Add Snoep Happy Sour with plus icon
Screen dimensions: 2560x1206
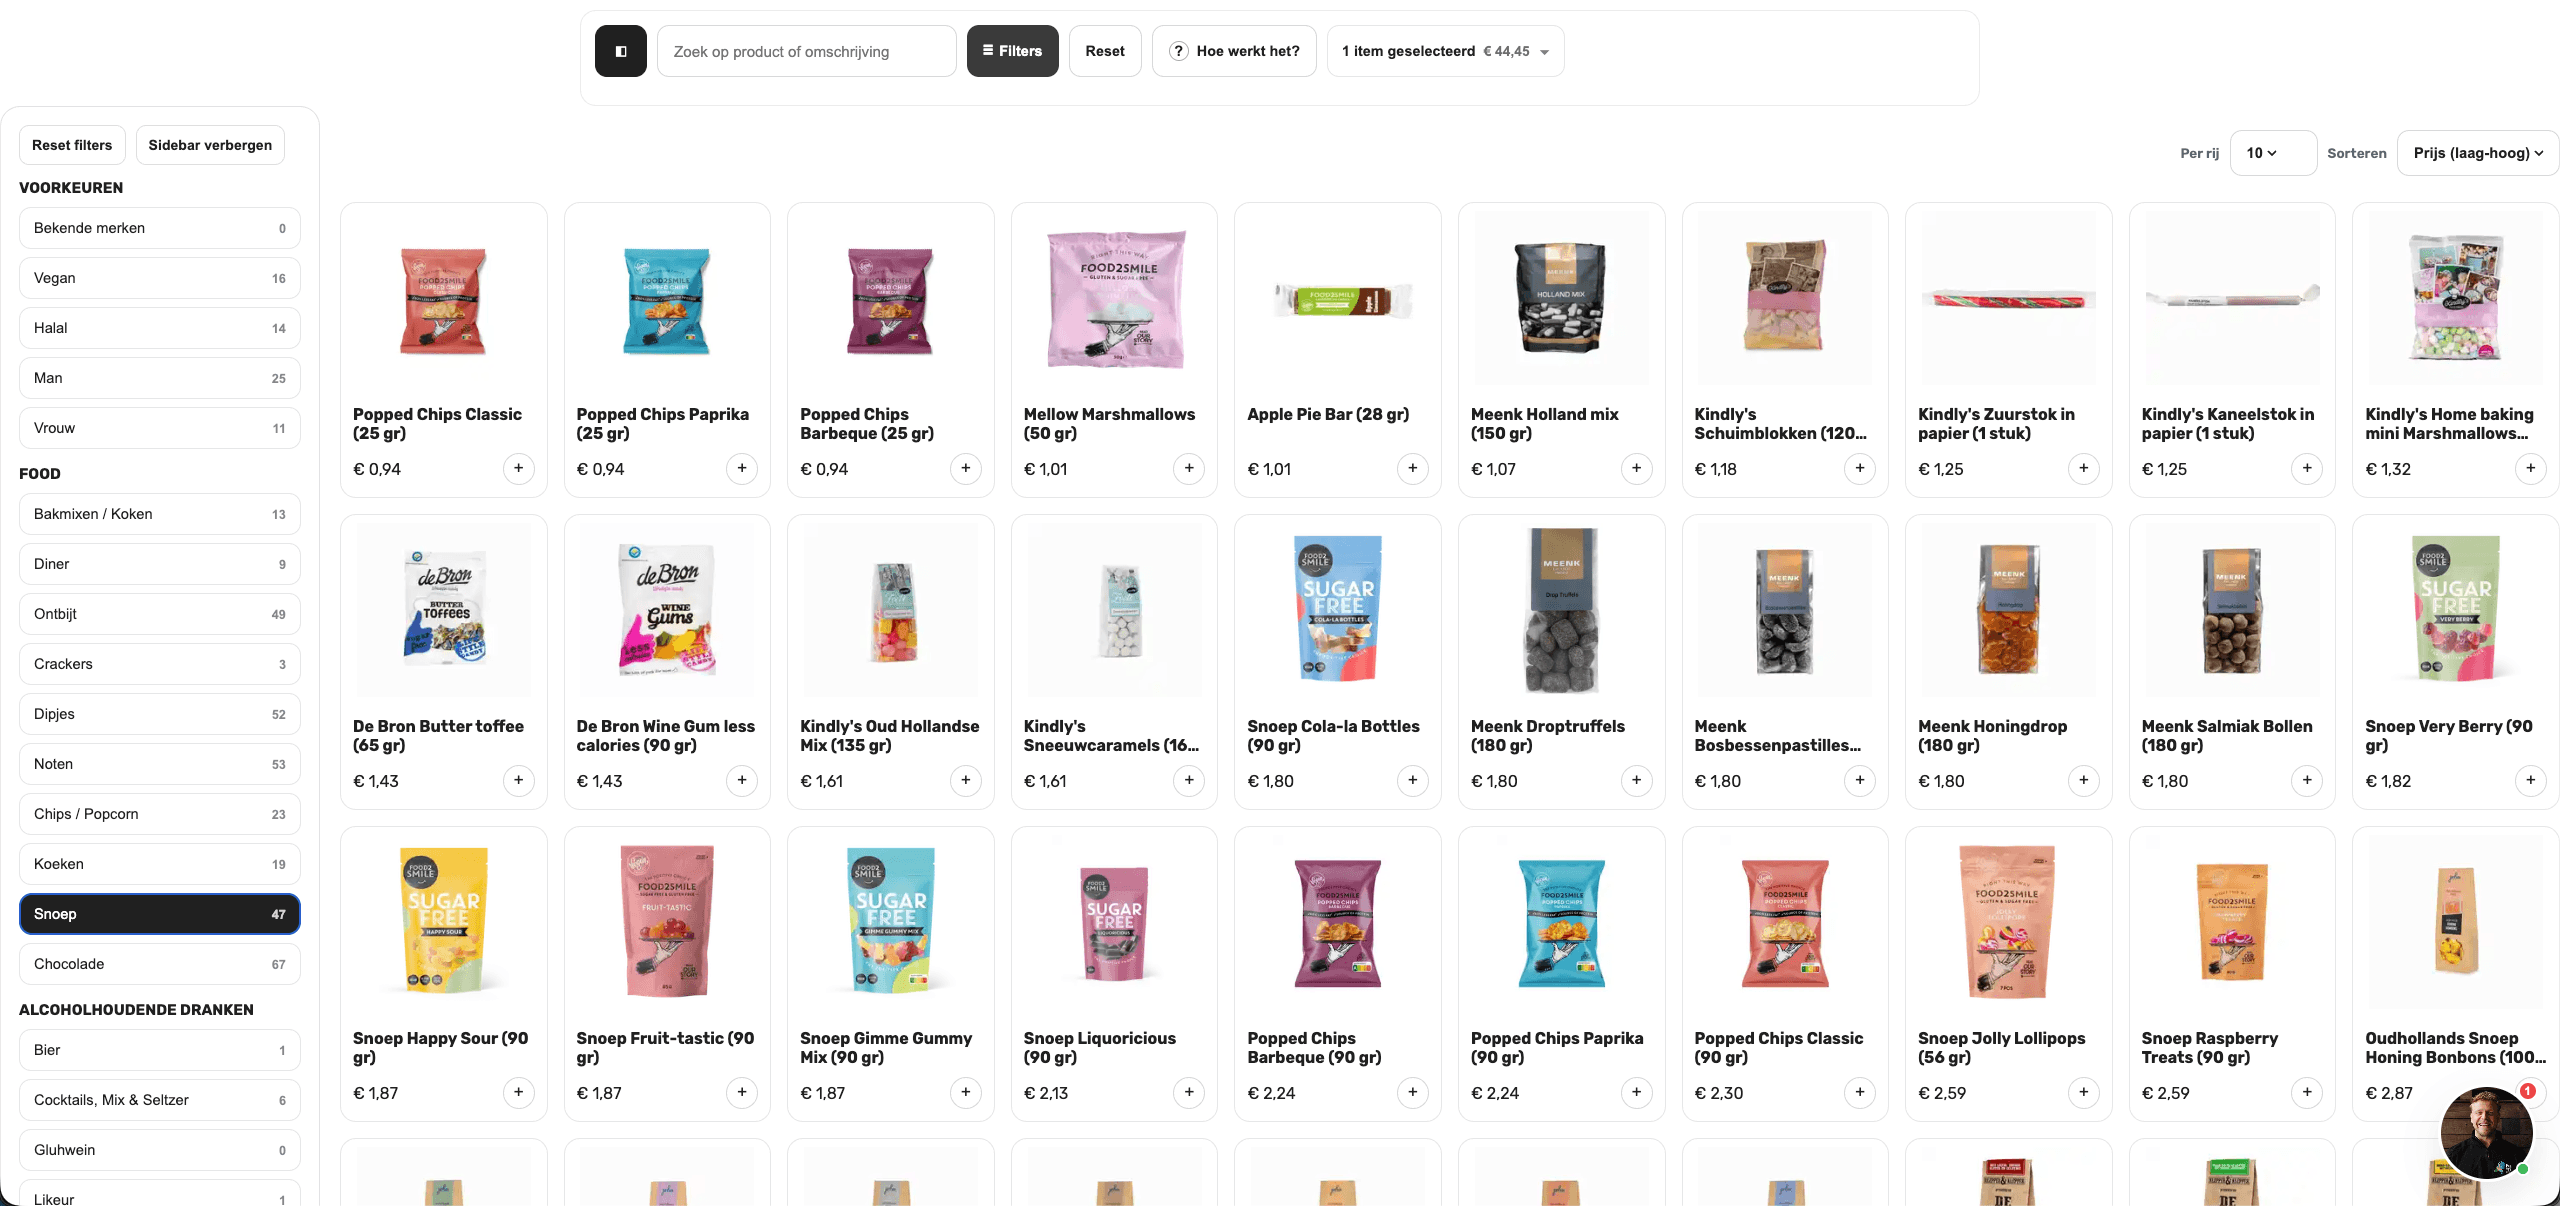pos(518,1092)
